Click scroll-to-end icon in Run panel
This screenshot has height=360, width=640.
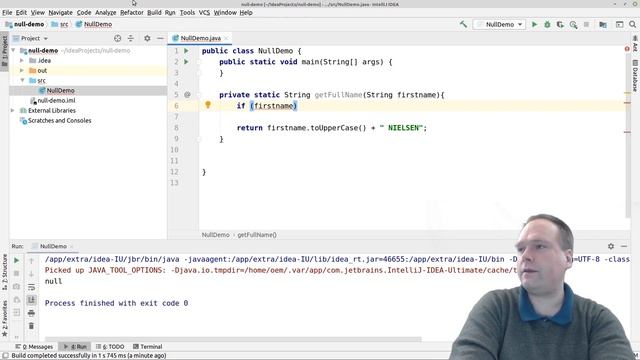(x=31, y=300)
